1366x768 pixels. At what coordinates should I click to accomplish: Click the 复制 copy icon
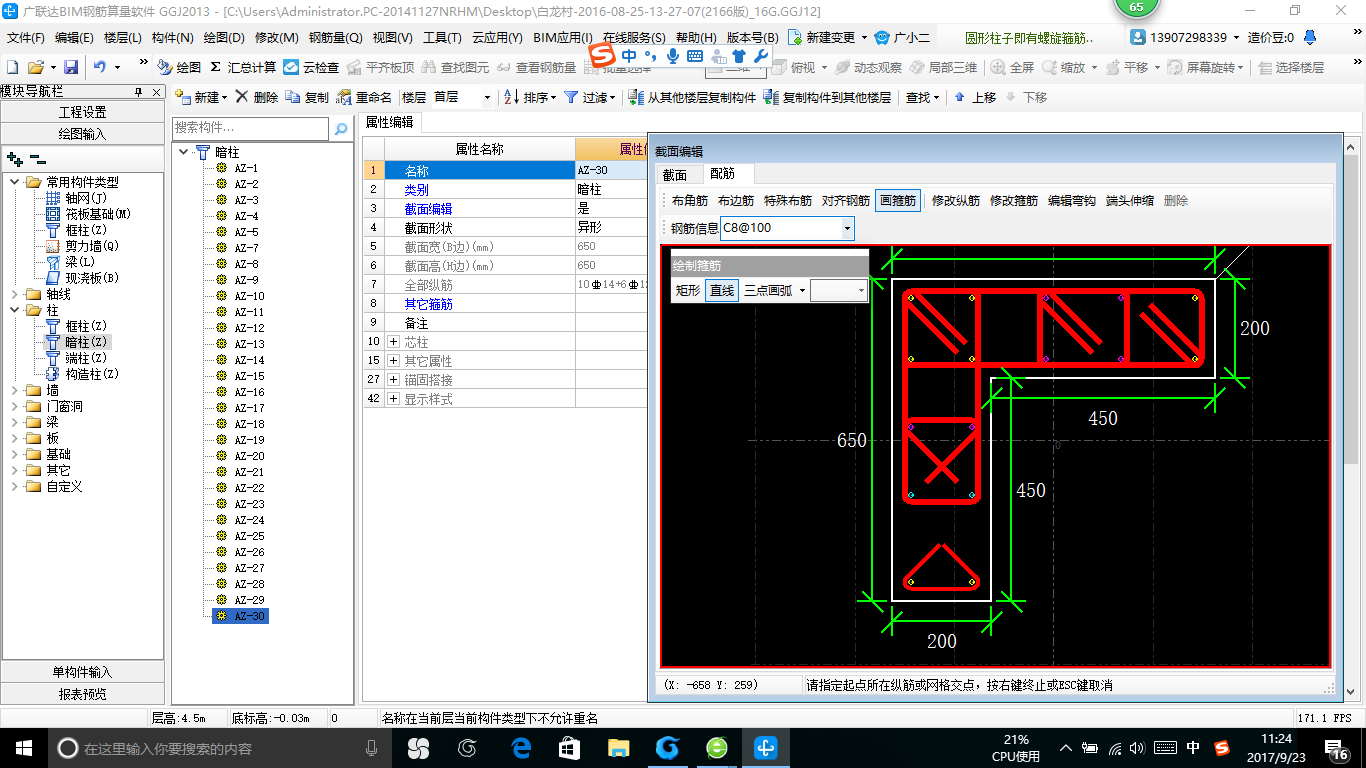click(292, 97)
